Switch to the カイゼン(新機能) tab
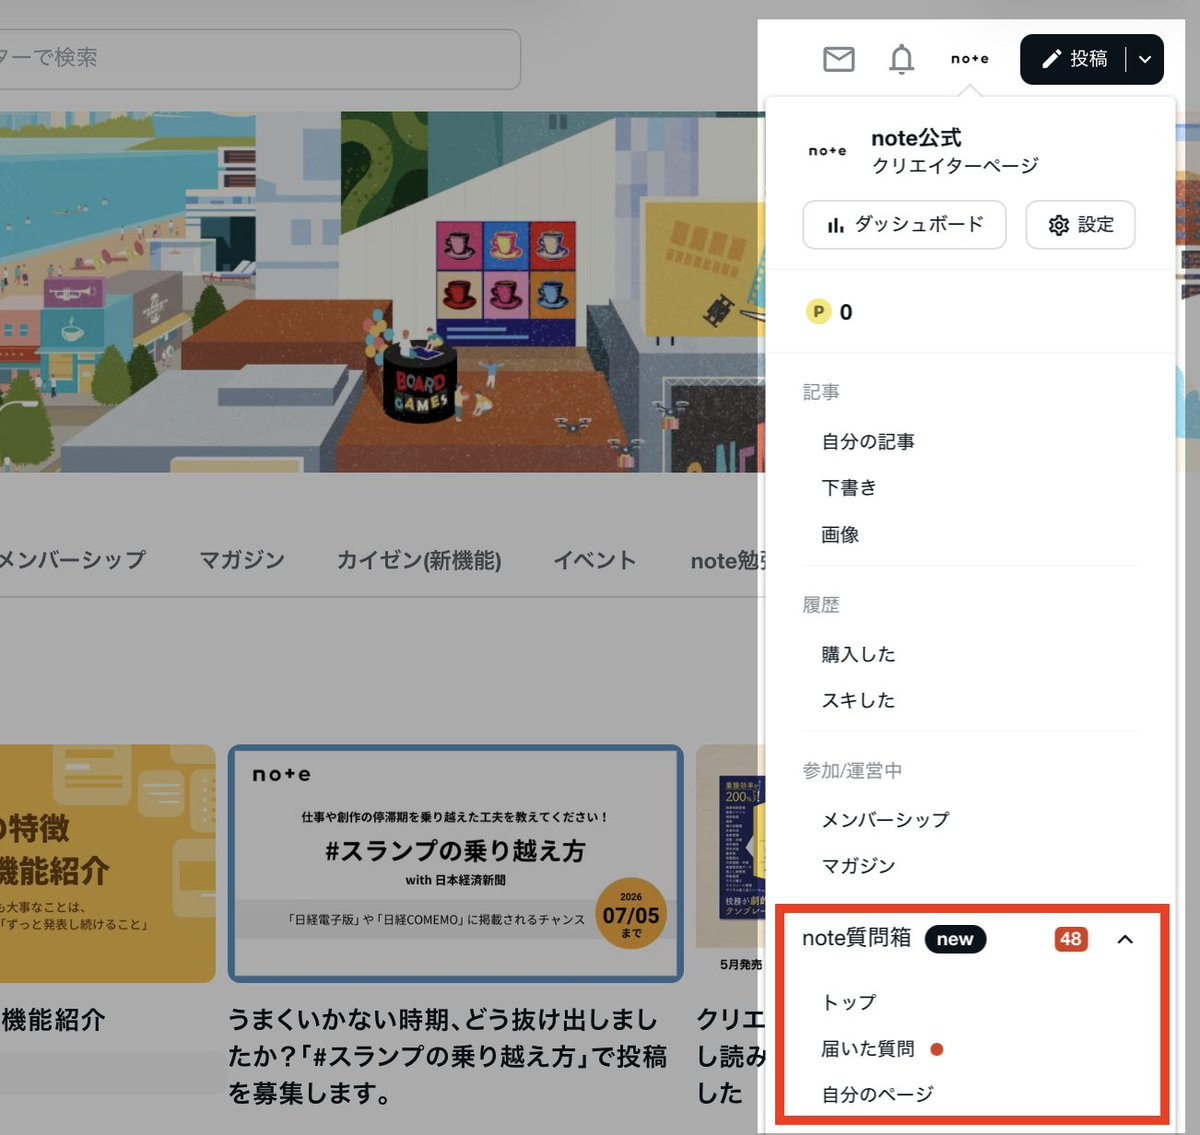The image size is (1200, 1135). [419, 560]
